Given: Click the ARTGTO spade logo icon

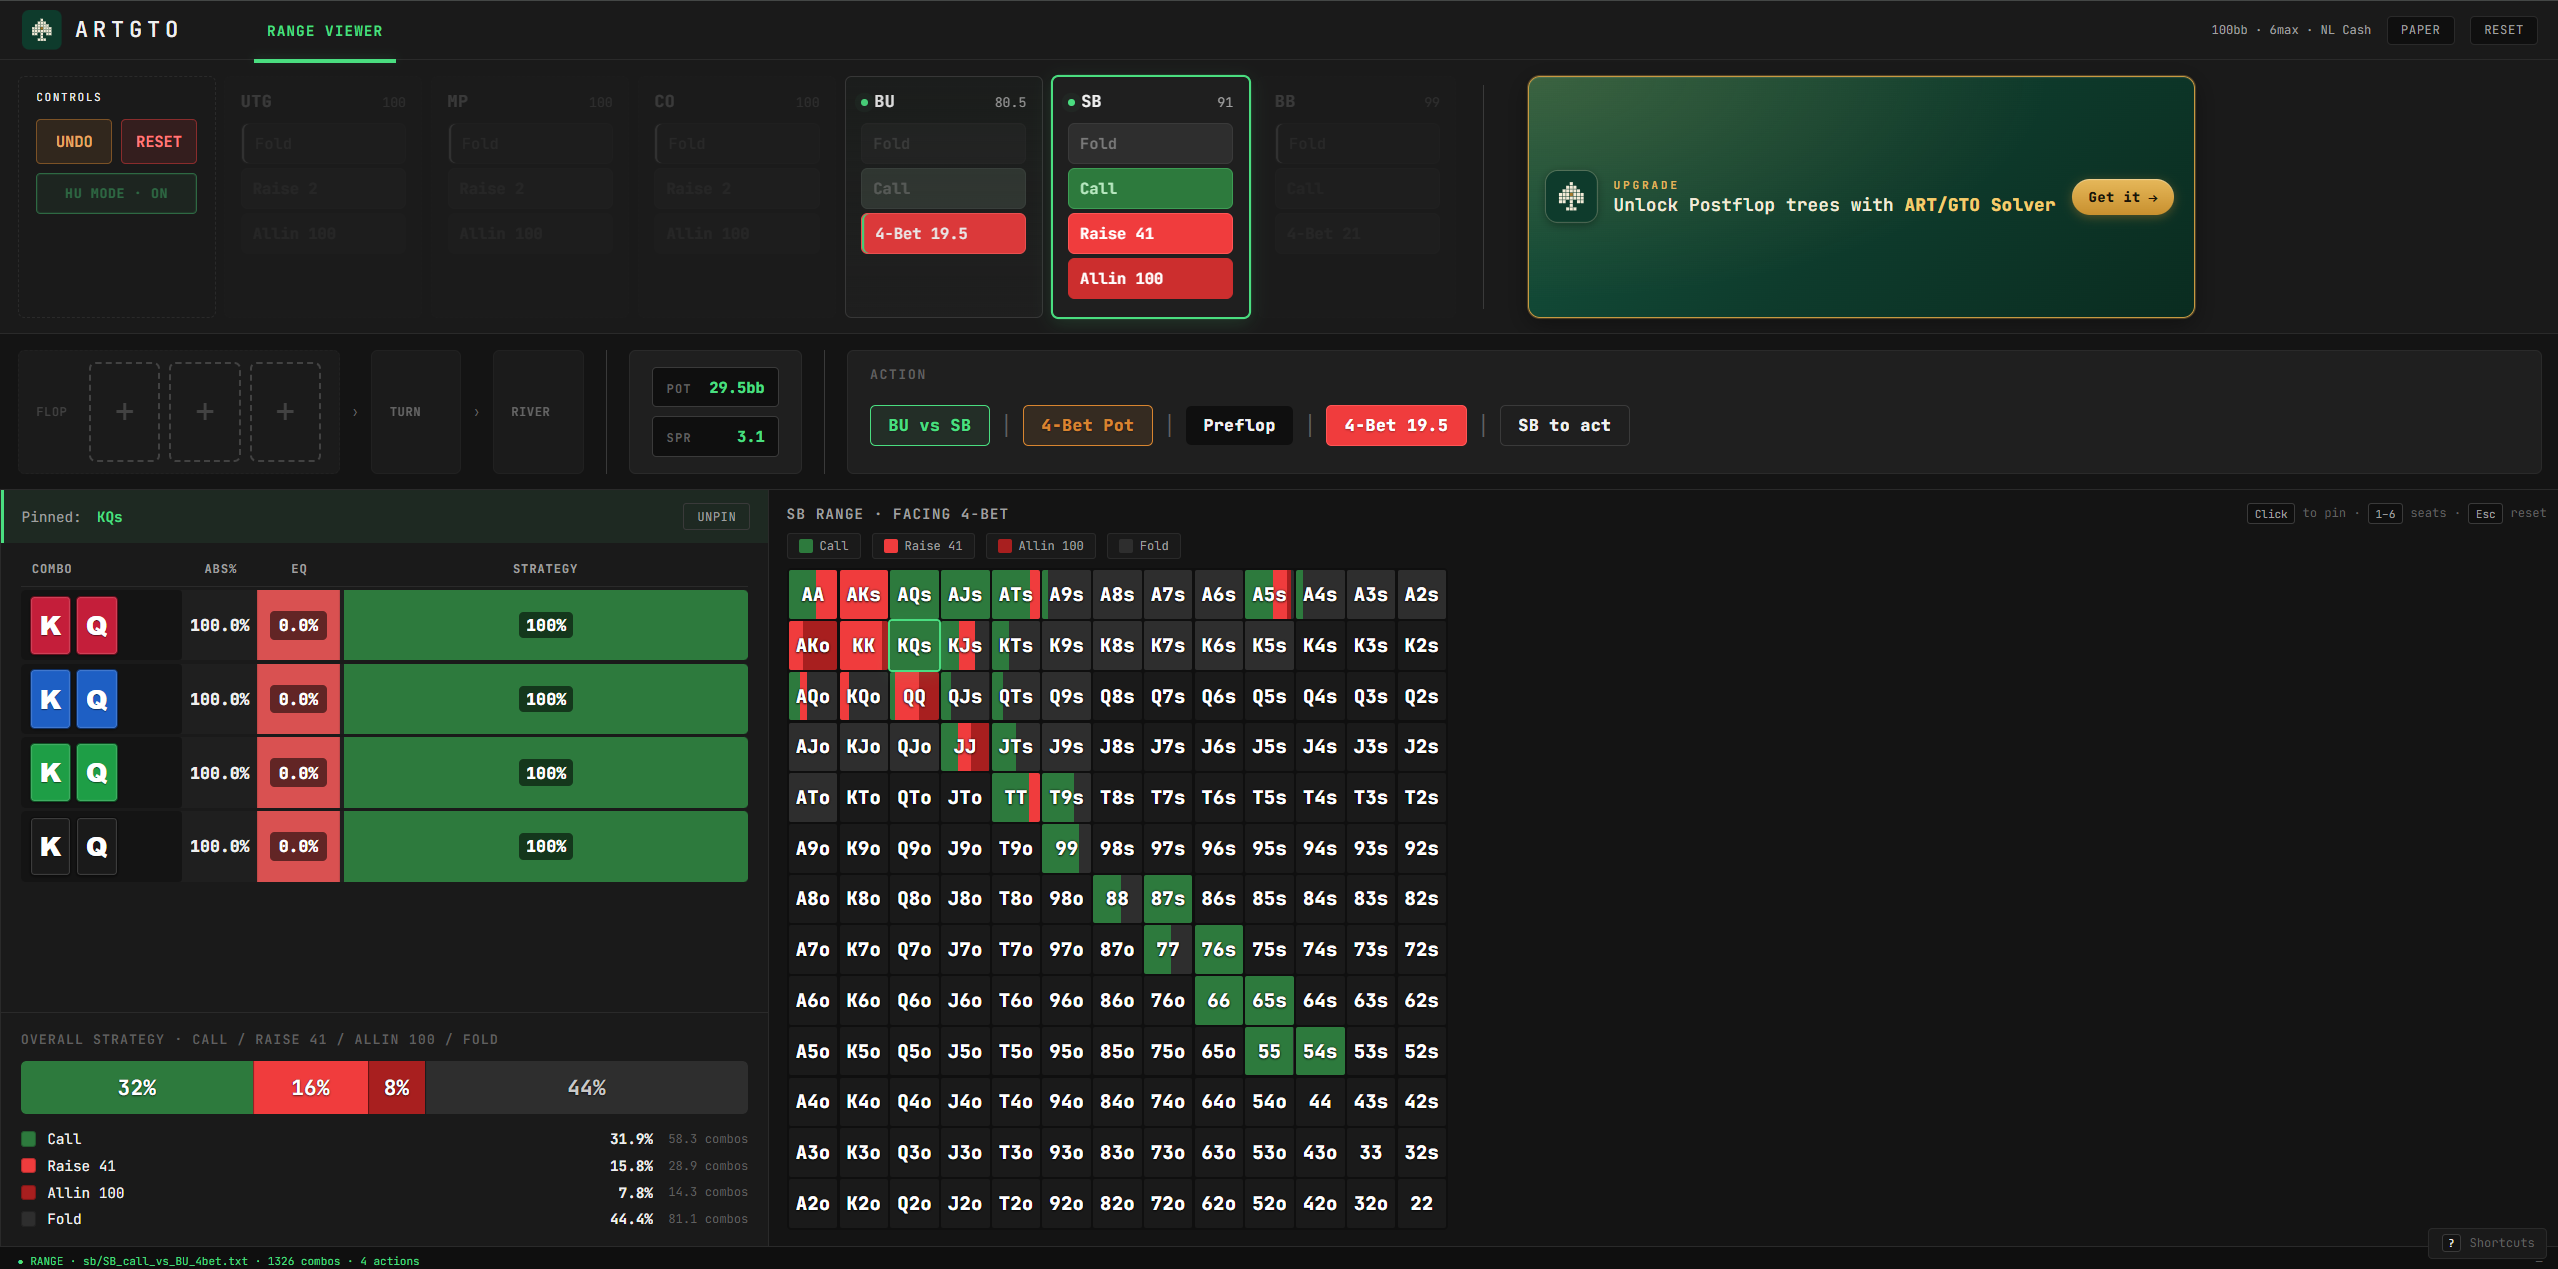Looking at the screenshot, I should [41, 30].
